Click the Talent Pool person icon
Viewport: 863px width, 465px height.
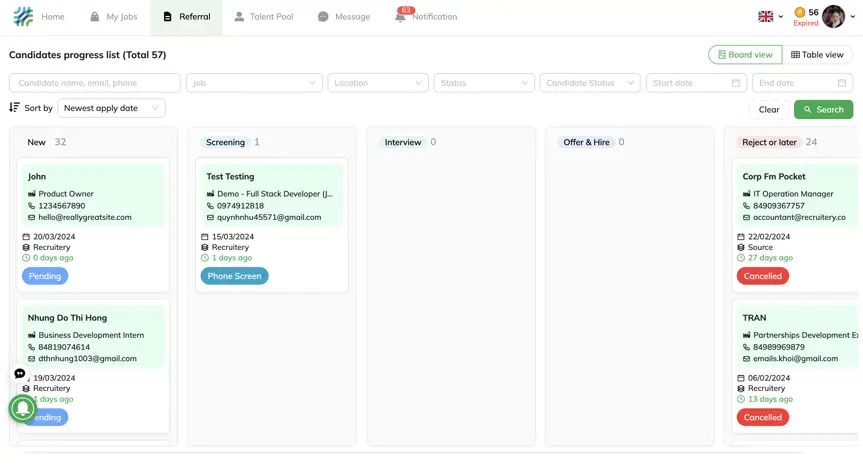[239, 17]
